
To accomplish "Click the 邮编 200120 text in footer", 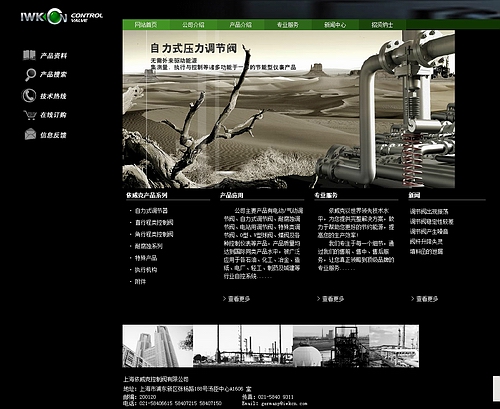I will [x=139, y=397].
